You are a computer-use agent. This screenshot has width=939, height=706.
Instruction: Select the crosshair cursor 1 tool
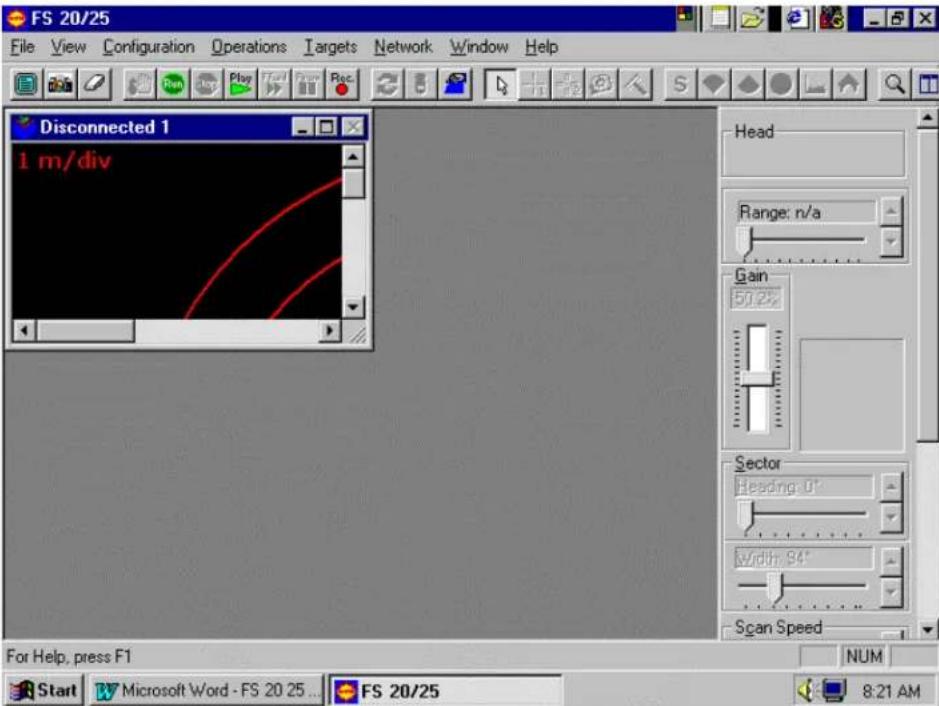point(534,84)
